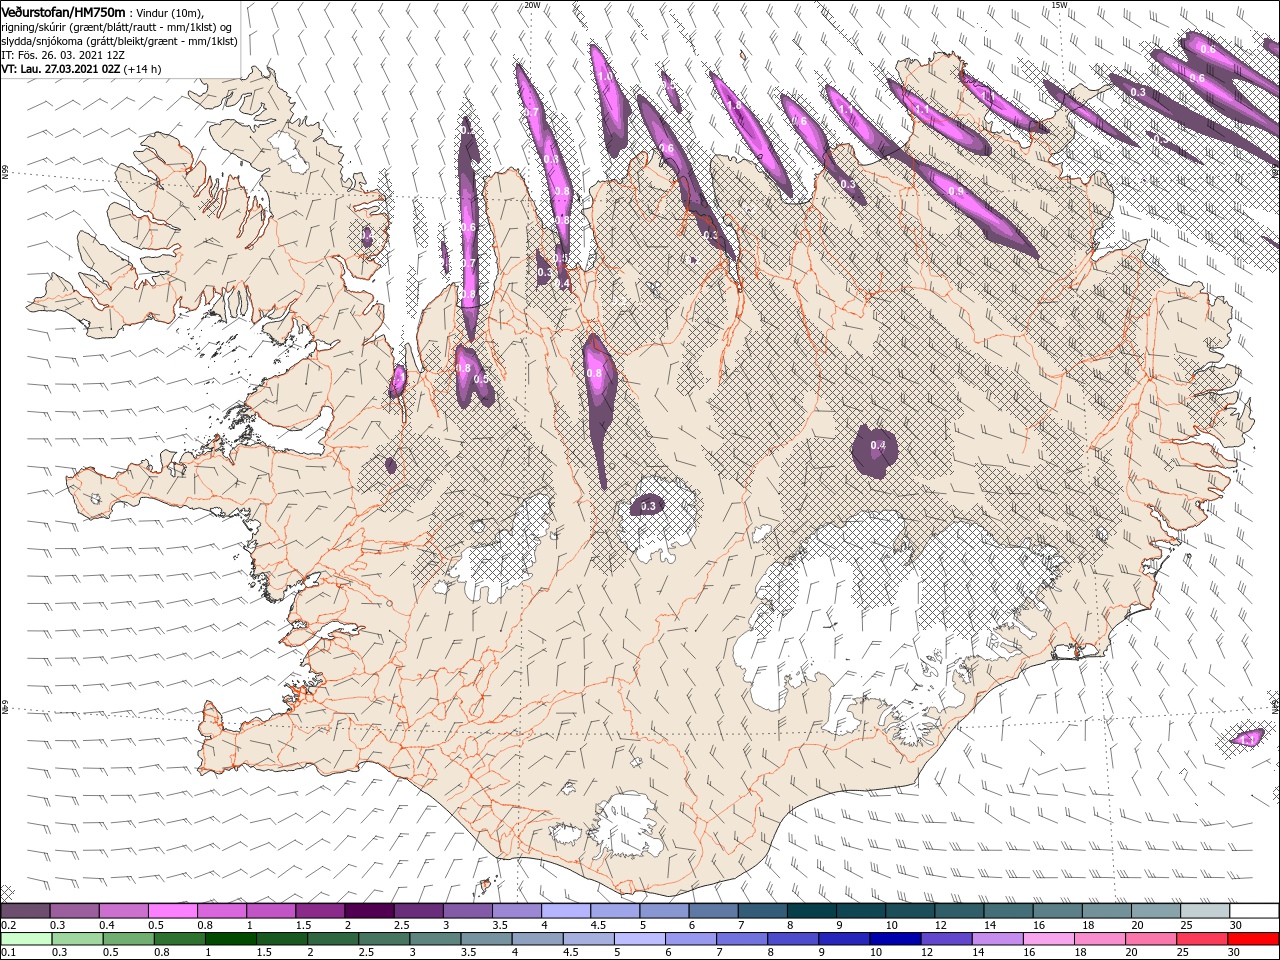Select the 0.5 green swatch in the lower scale
Screen dimensions: 1280x960
128,939
